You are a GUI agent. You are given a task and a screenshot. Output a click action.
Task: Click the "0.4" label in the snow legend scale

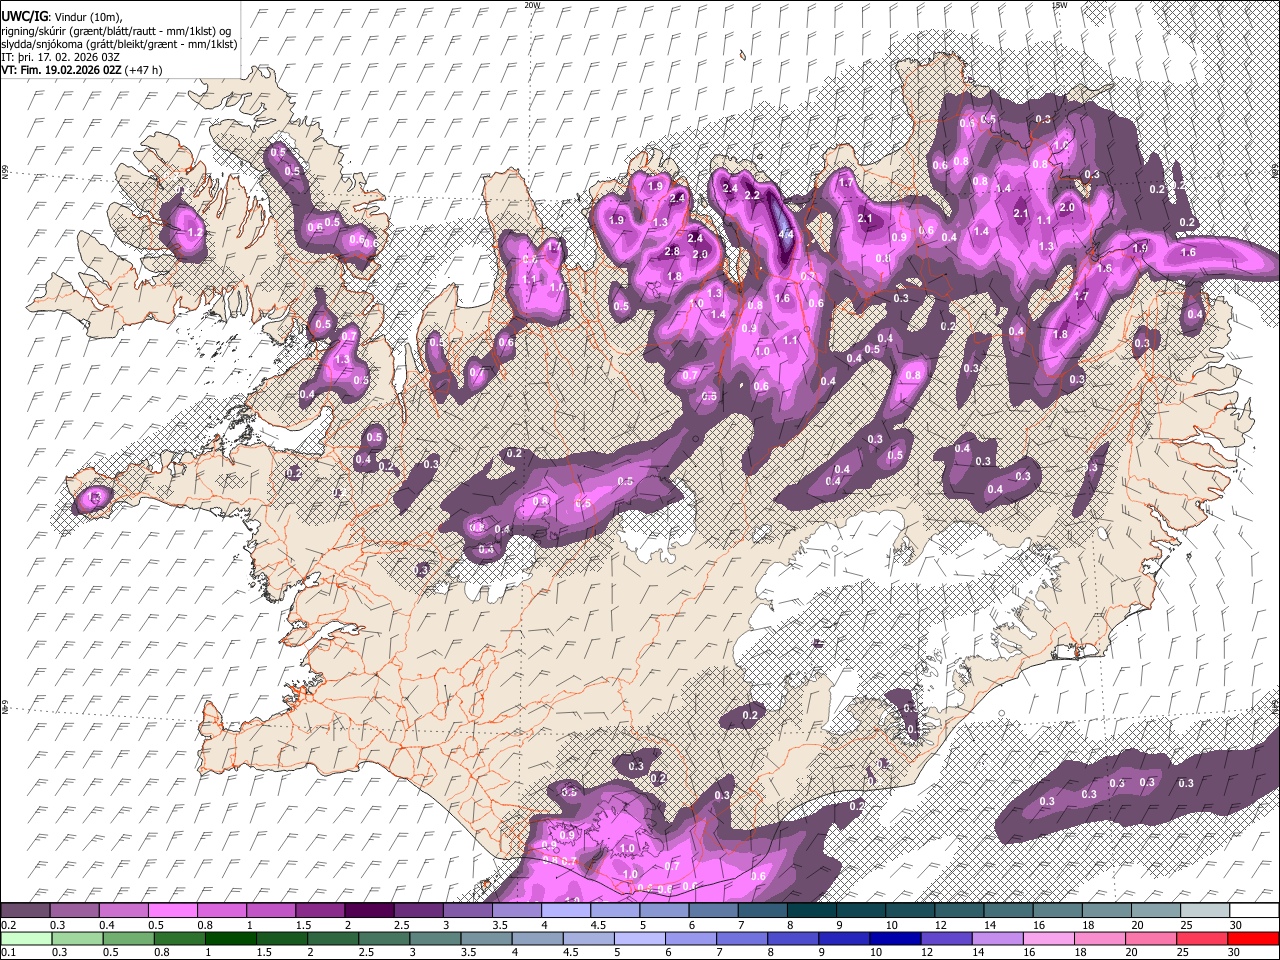107,925
